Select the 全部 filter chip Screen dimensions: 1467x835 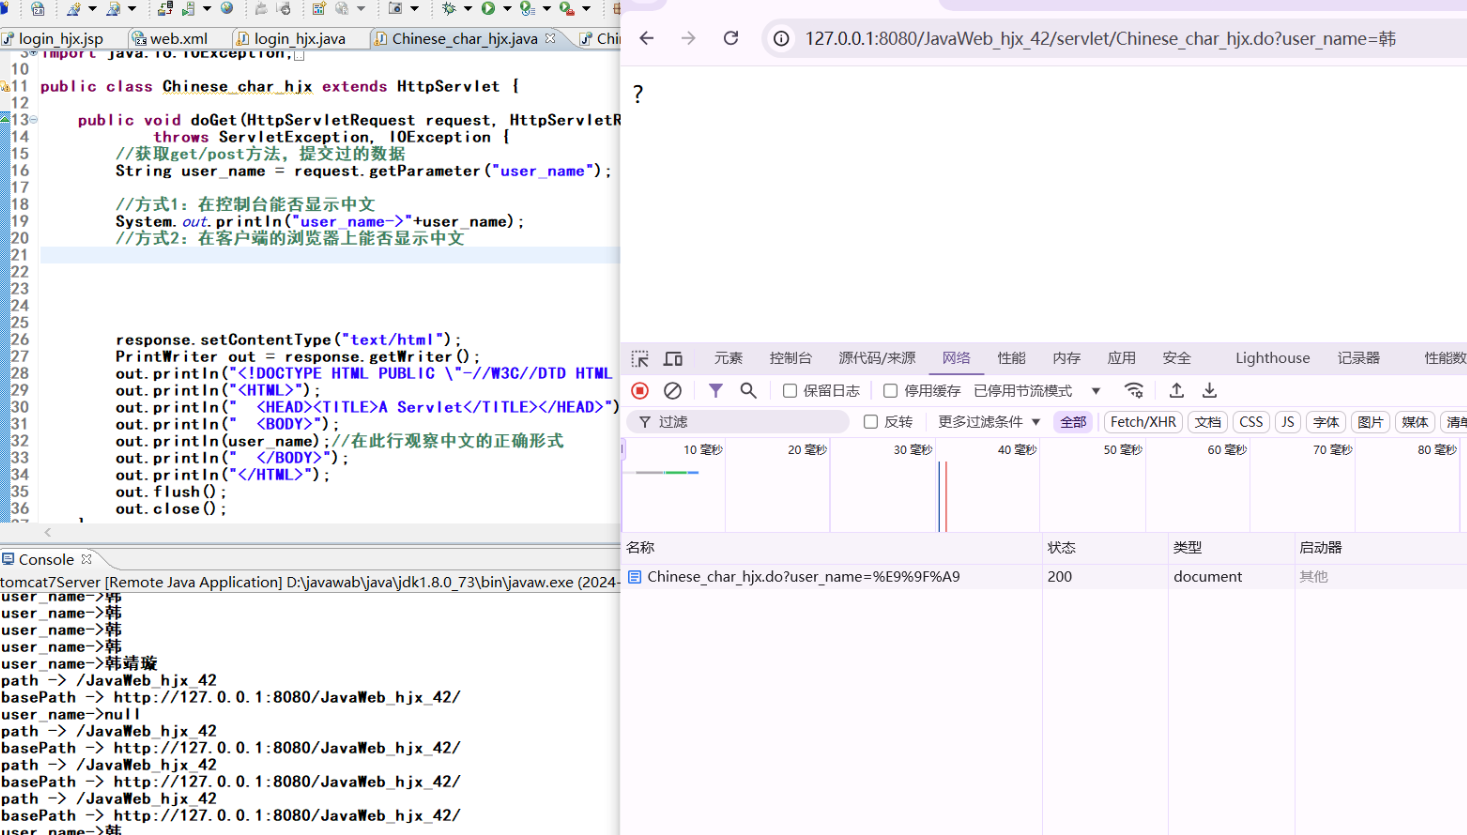1073,422
